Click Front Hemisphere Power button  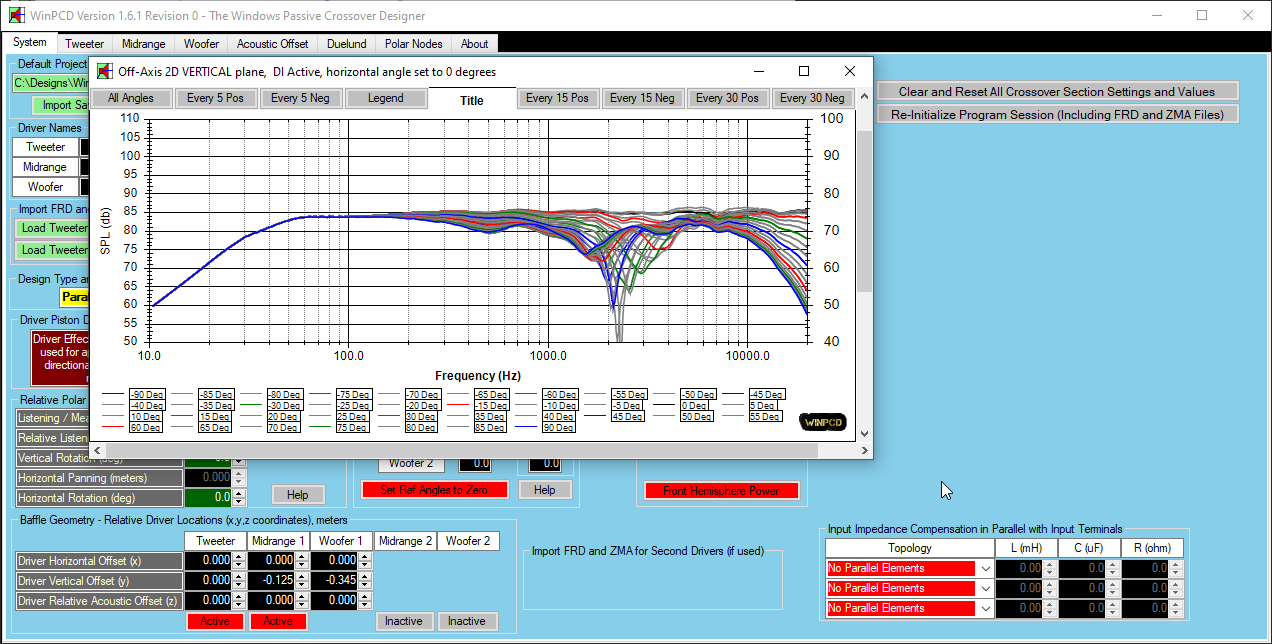pos(721,491)
